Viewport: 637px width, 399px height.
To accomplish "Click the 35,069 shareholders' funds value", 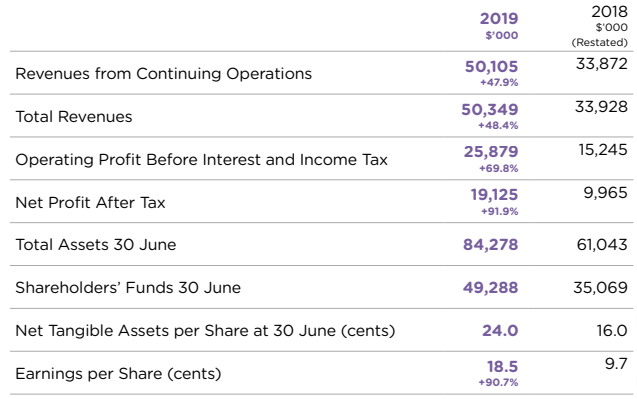I will point(600,288).
